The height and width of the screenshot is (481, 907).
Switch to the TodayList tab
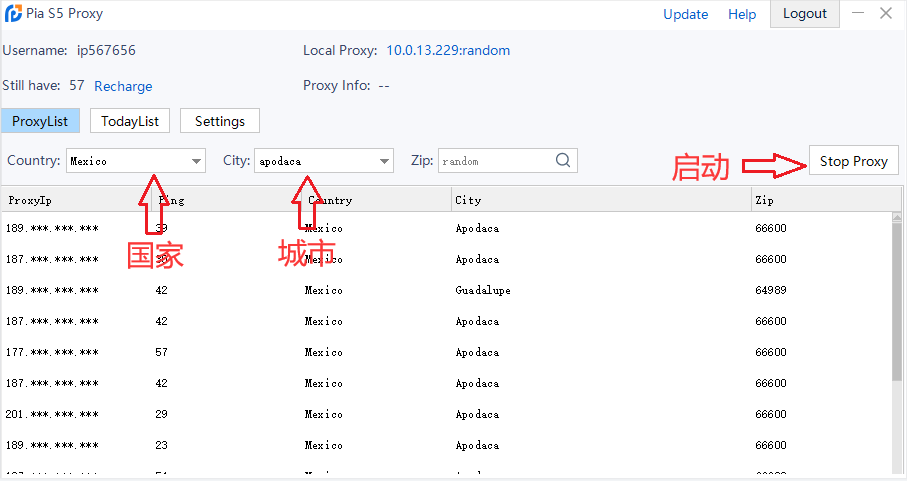pos(130,121)
